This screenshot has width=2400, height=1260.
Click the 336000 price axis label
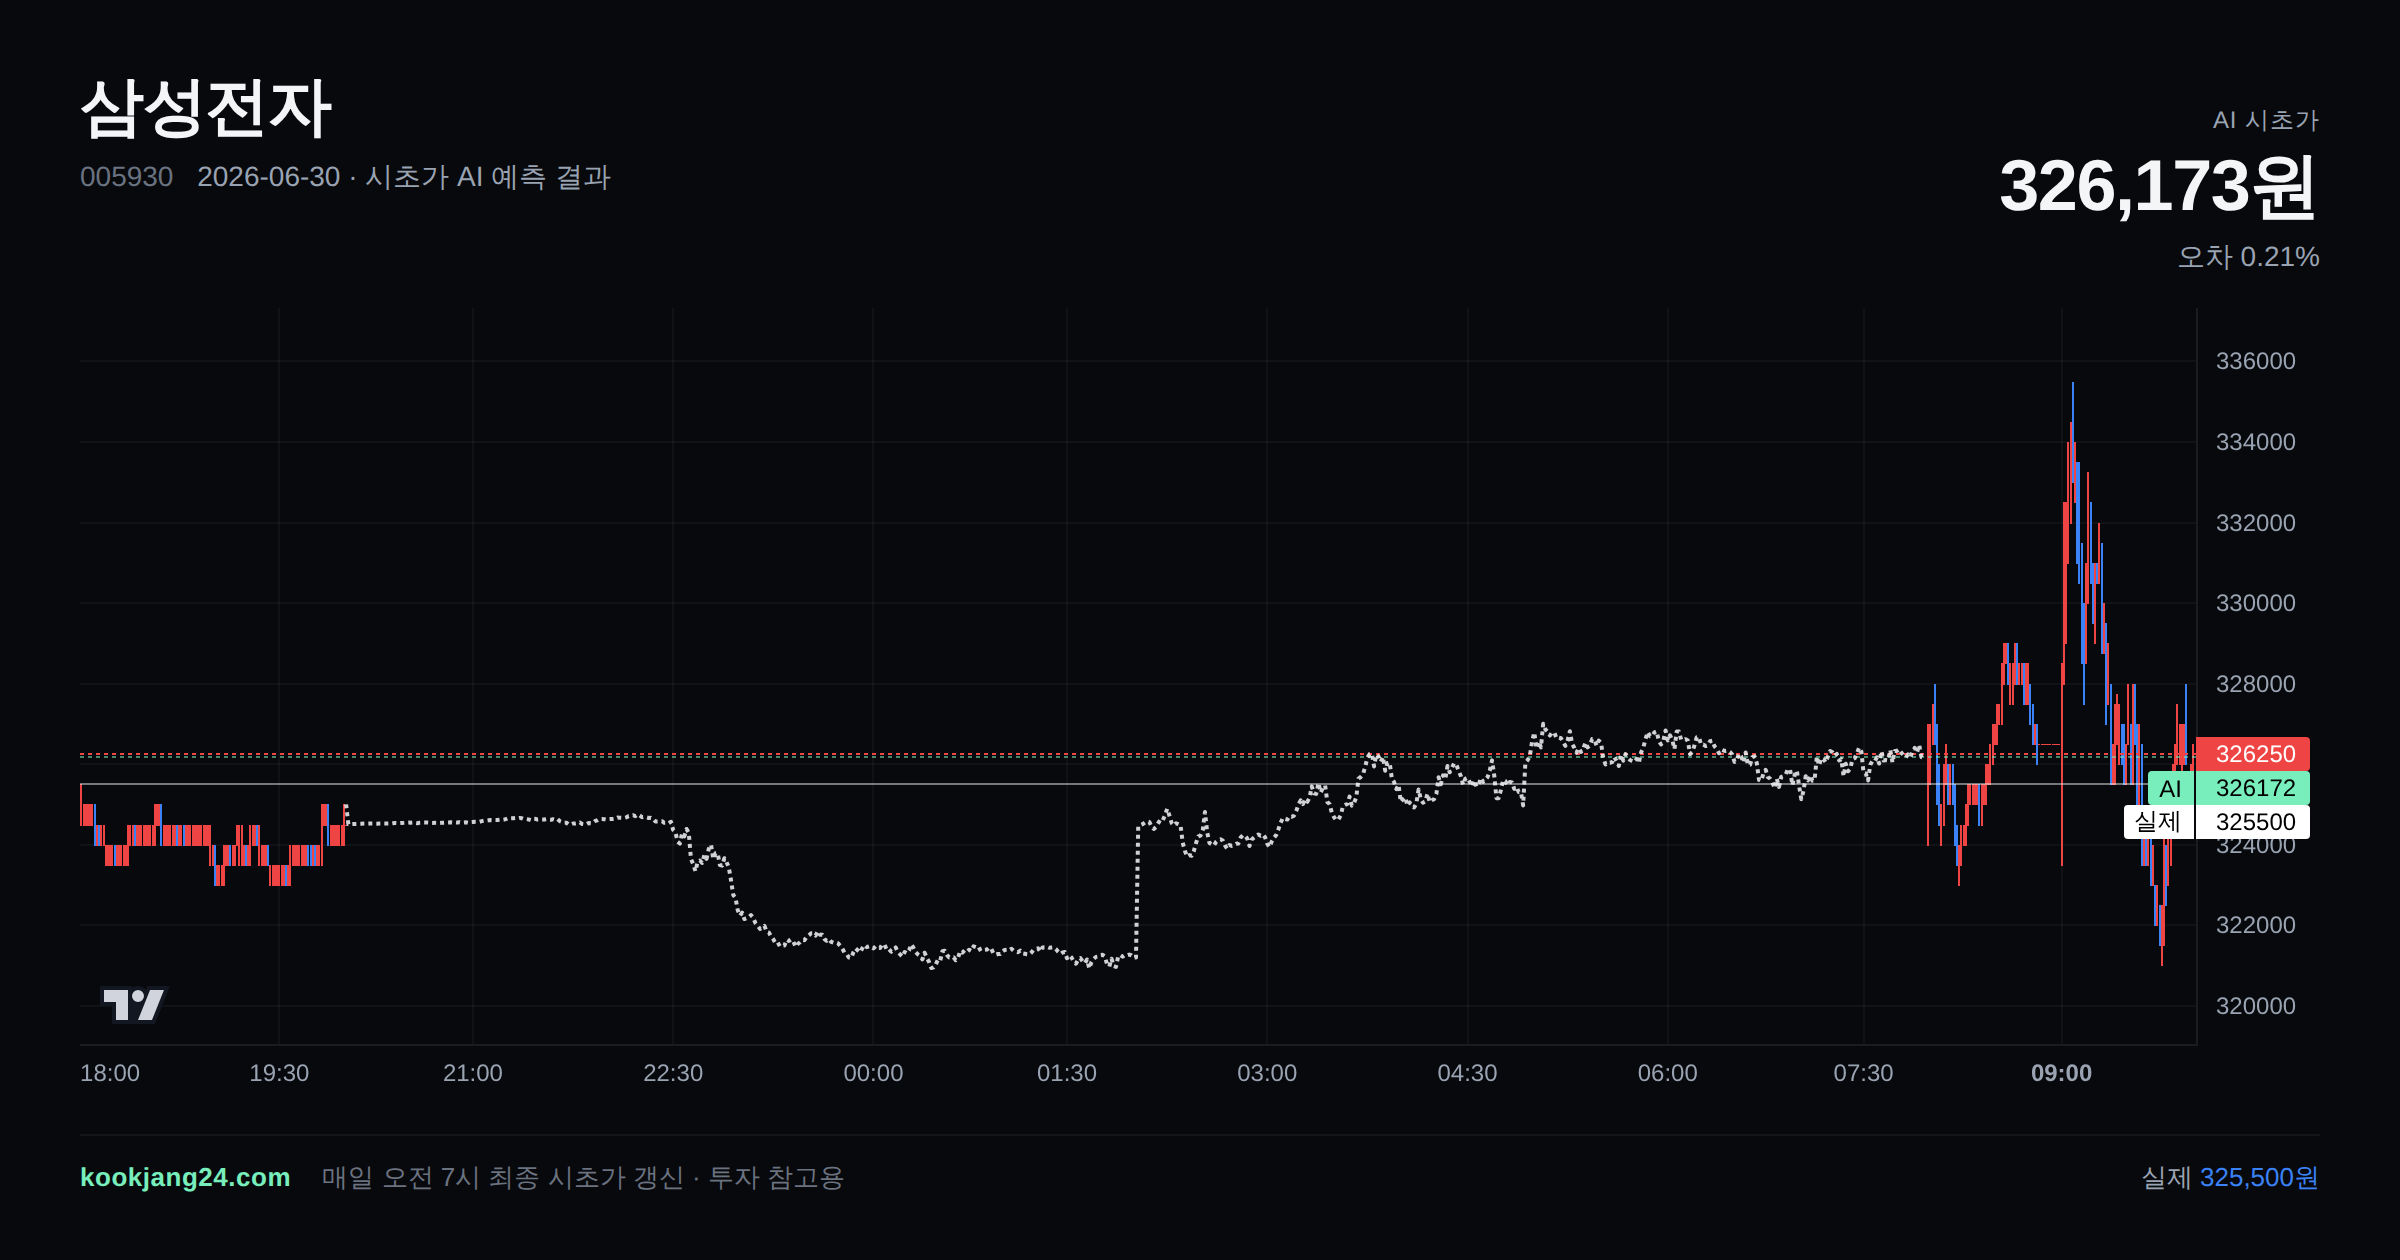(2255, 361)
